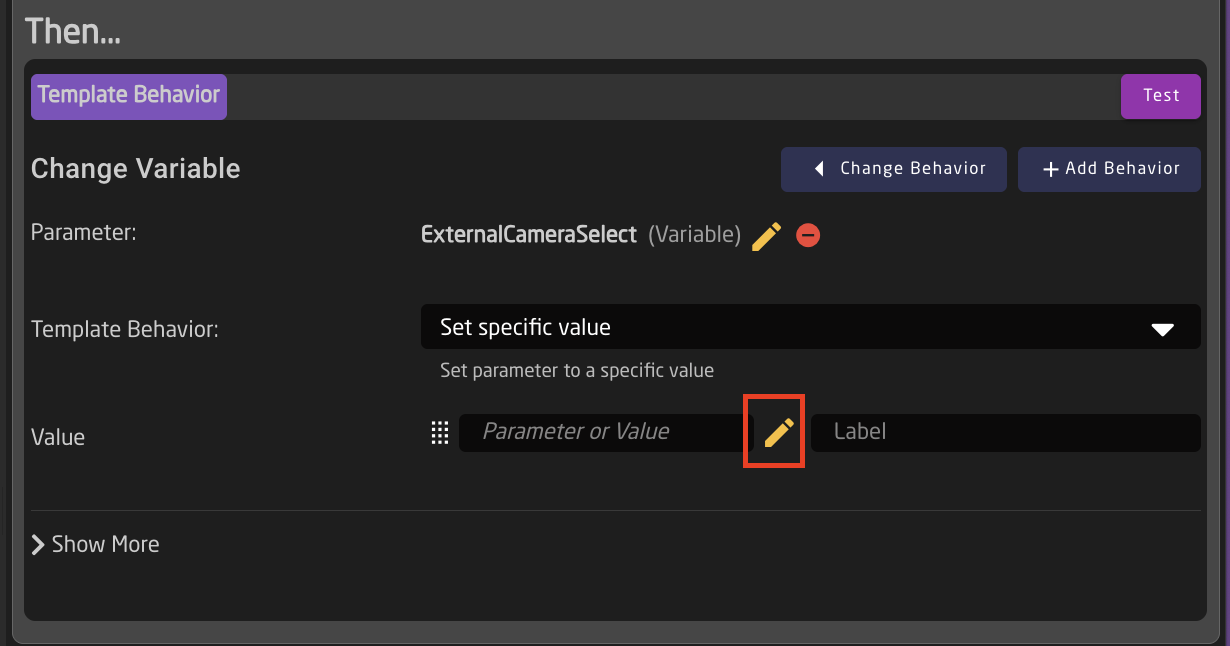Expand the Show More section
The width and height of the screenshot is (1230, 646).
coord(105,545)
